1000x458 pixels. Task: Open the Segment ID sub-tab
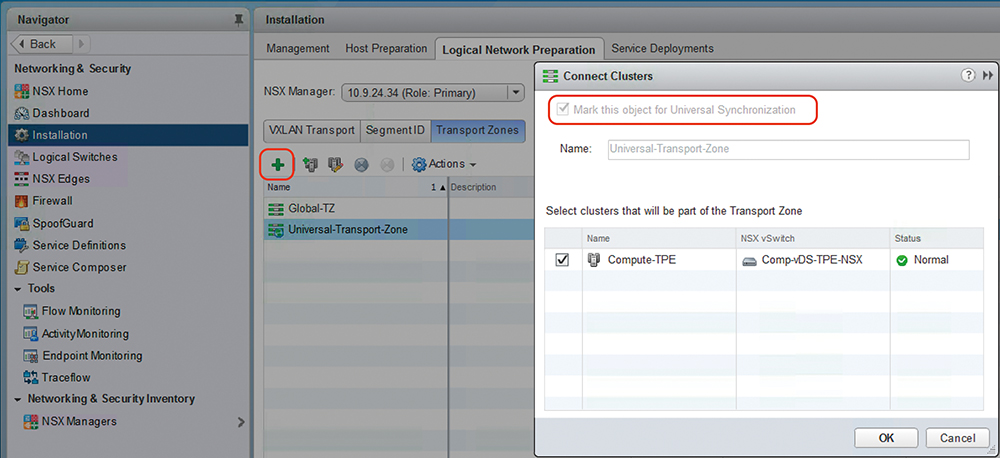[x=395, y=130]
